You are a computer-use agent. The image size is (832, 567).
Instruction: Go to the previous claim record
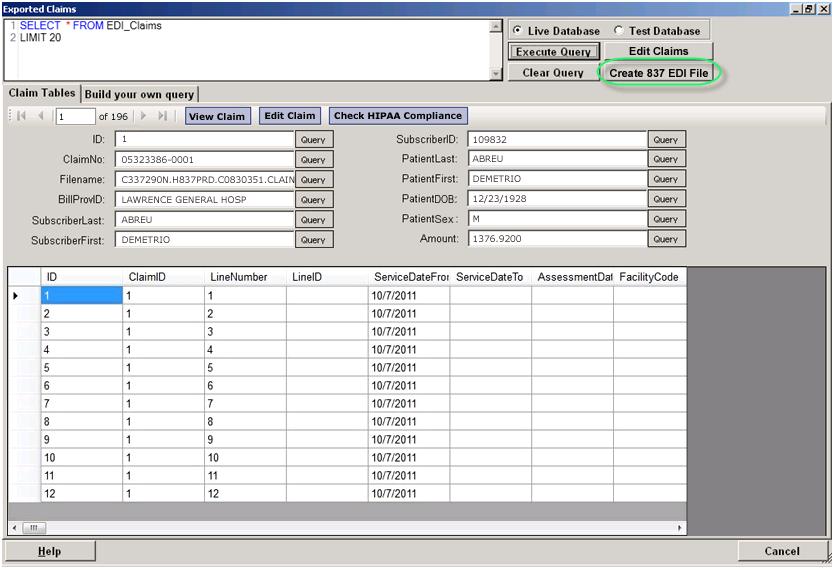[41, 116]
